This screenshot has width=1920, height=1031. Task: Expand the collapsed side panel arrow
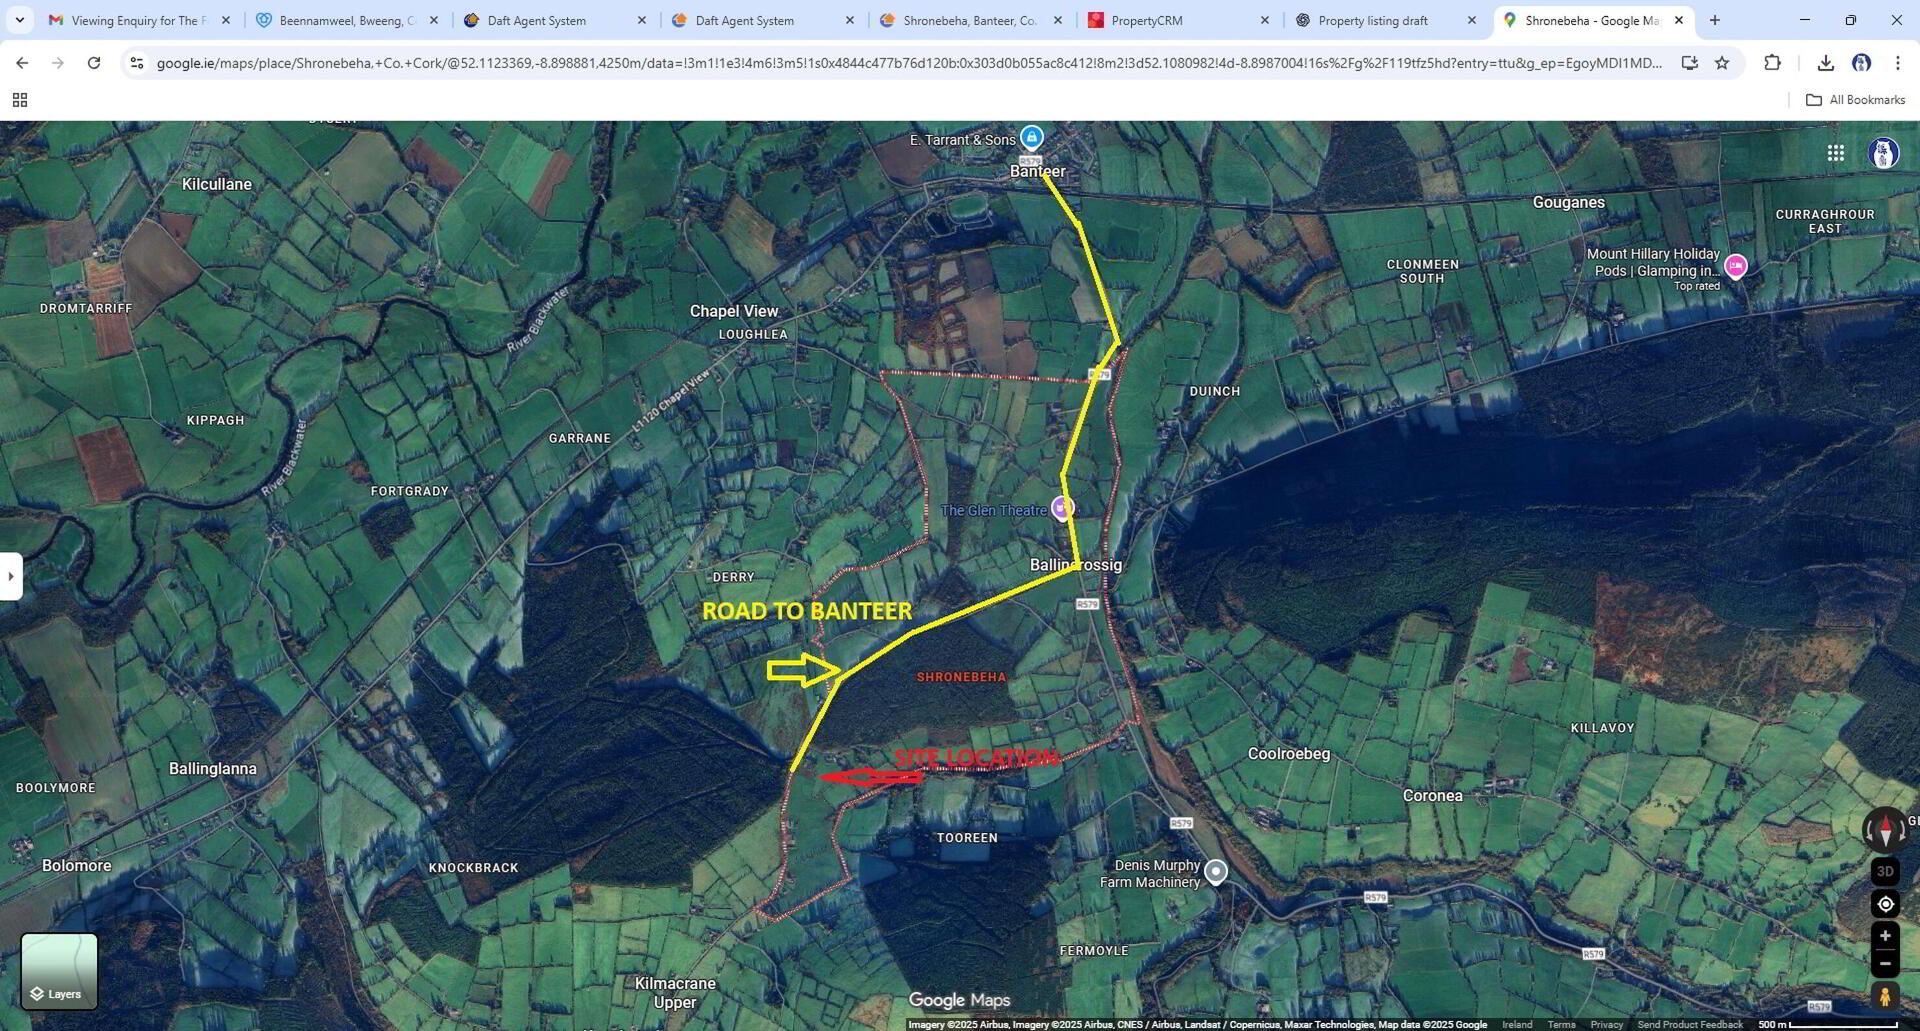click(x=11, y=576)
